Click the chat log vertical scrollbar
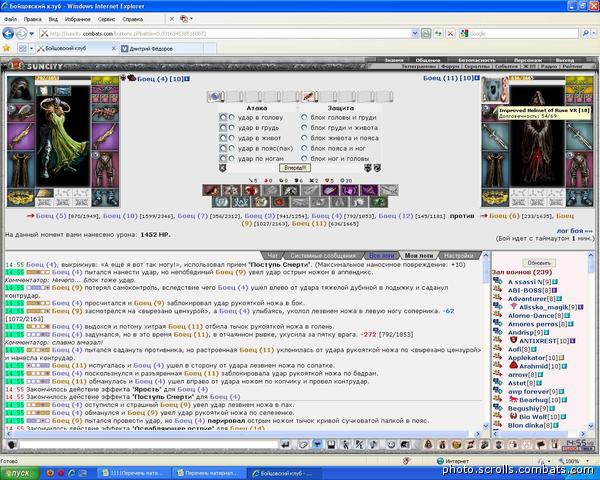The height and width of the screenshot is (480, 600). coord(486,340)
